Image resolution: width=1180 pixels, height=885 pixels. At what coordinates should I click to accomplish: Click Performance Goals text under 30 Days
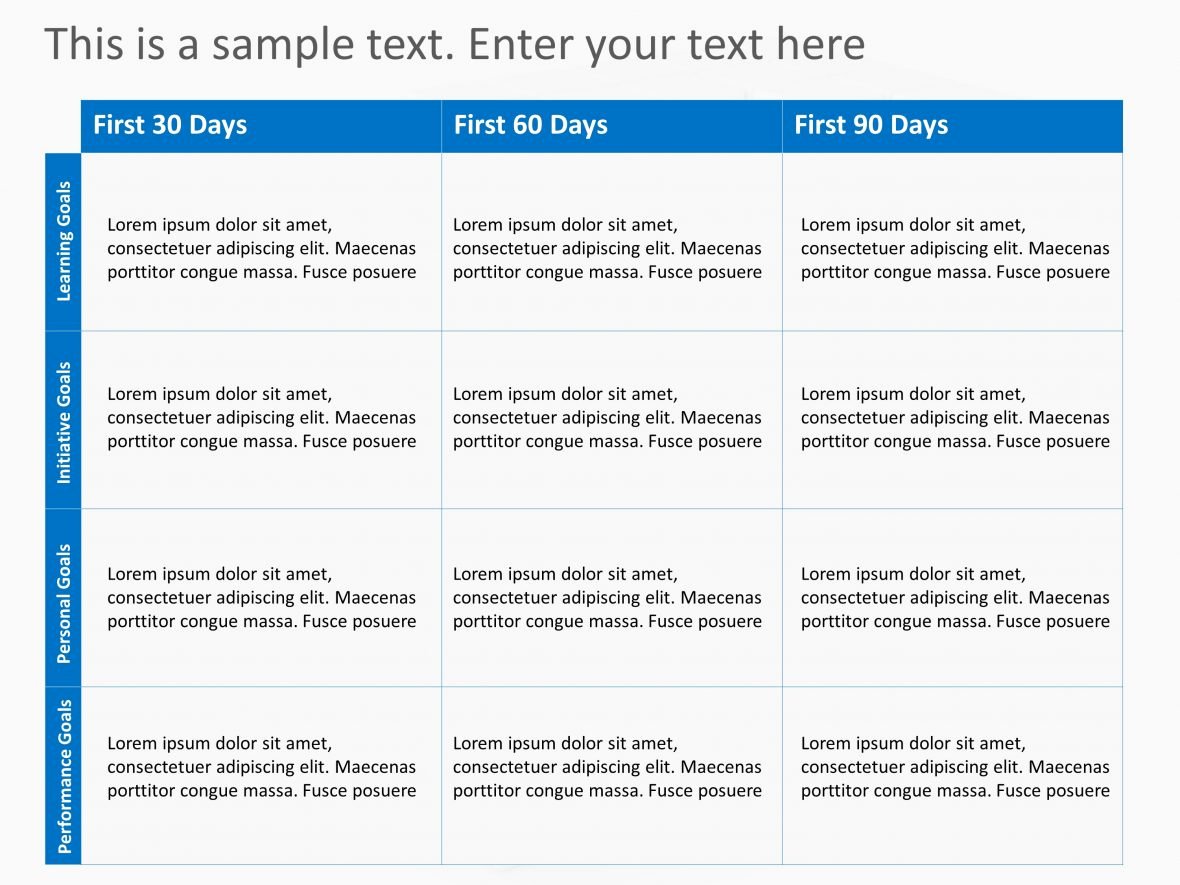(261, 767)
